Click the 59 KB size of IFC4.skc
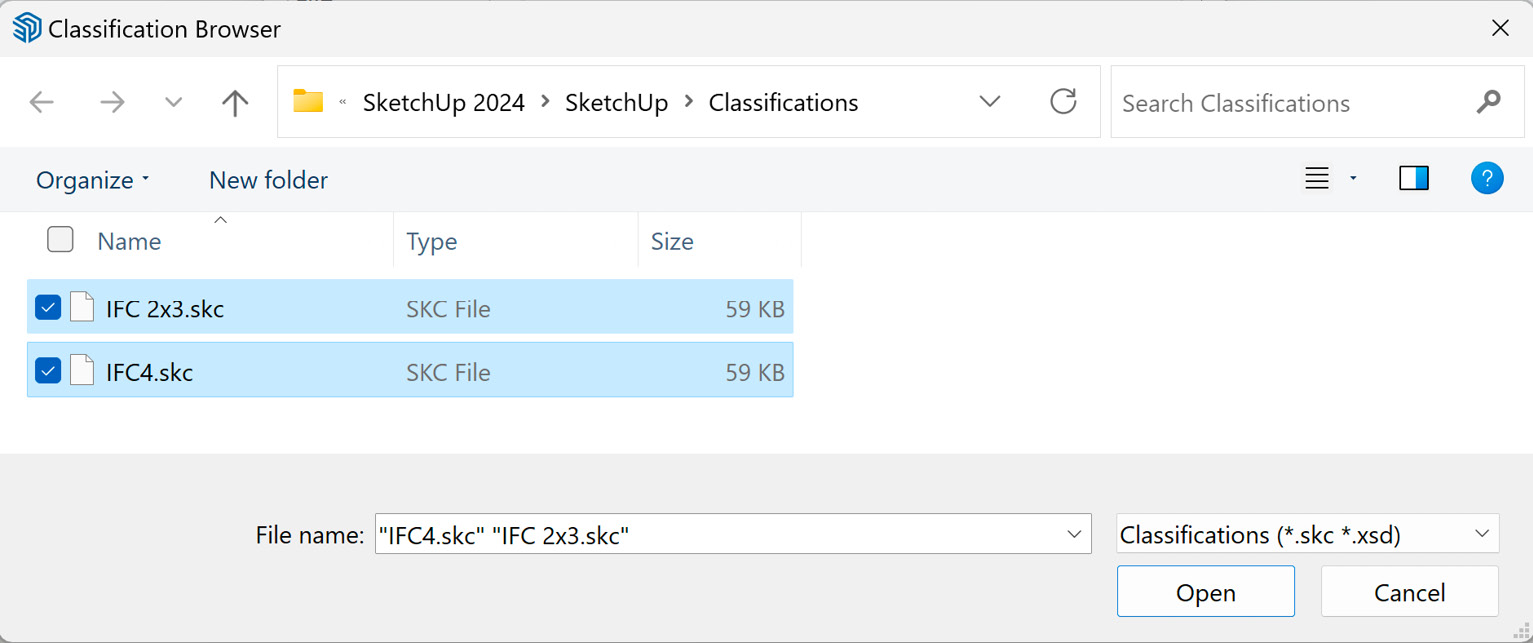This screenshot has height=643, width=1533. point(755,373)
